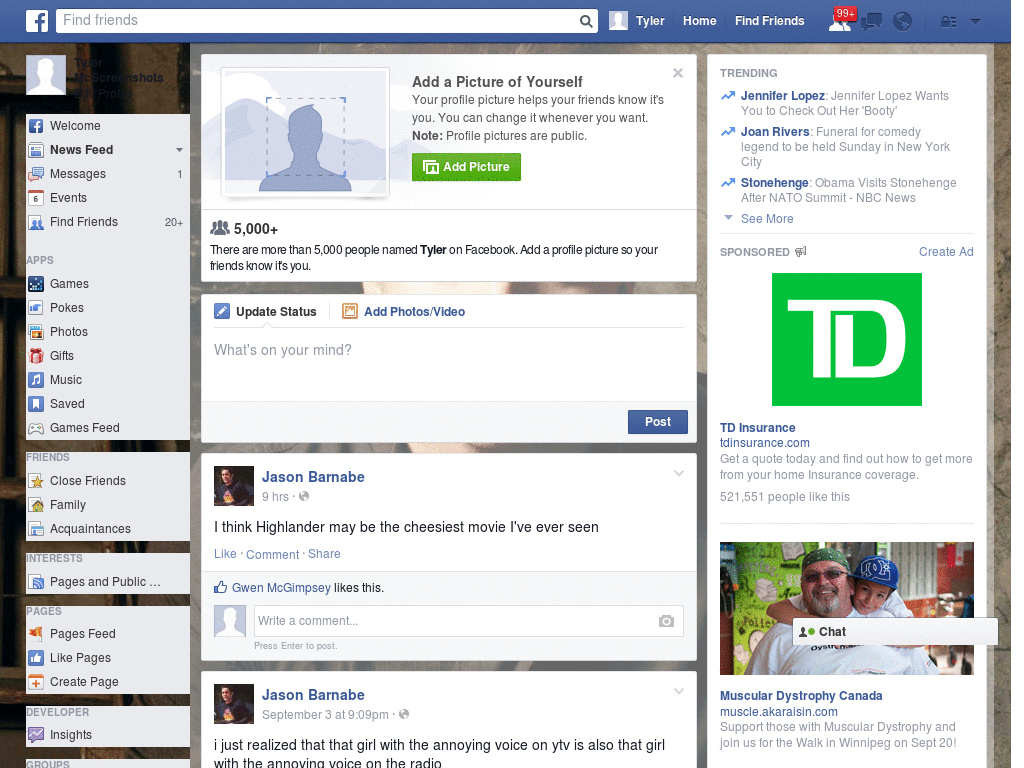
Task: Click the Events calendar icon
Action: (36, 198)
